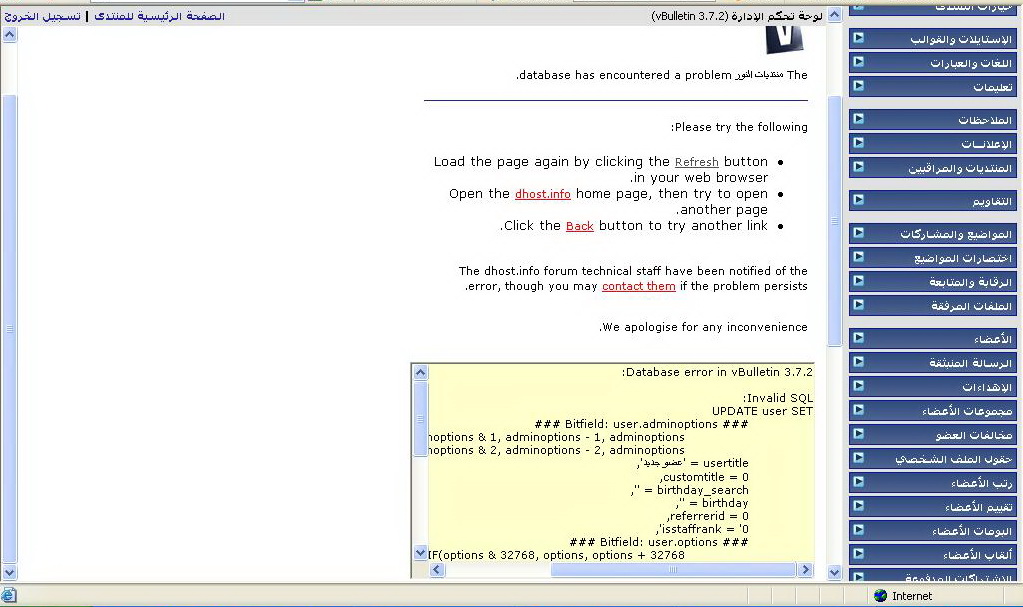
Task: Click the vBulletin logo image
Action: click(785, 37)
